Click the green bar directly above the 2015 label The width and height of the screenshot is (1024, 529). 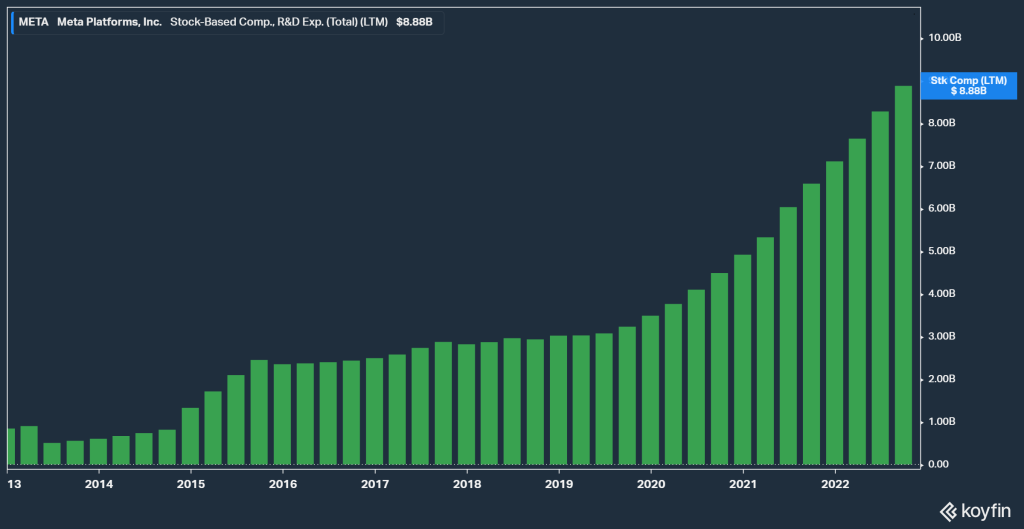(x=190, y=436)
